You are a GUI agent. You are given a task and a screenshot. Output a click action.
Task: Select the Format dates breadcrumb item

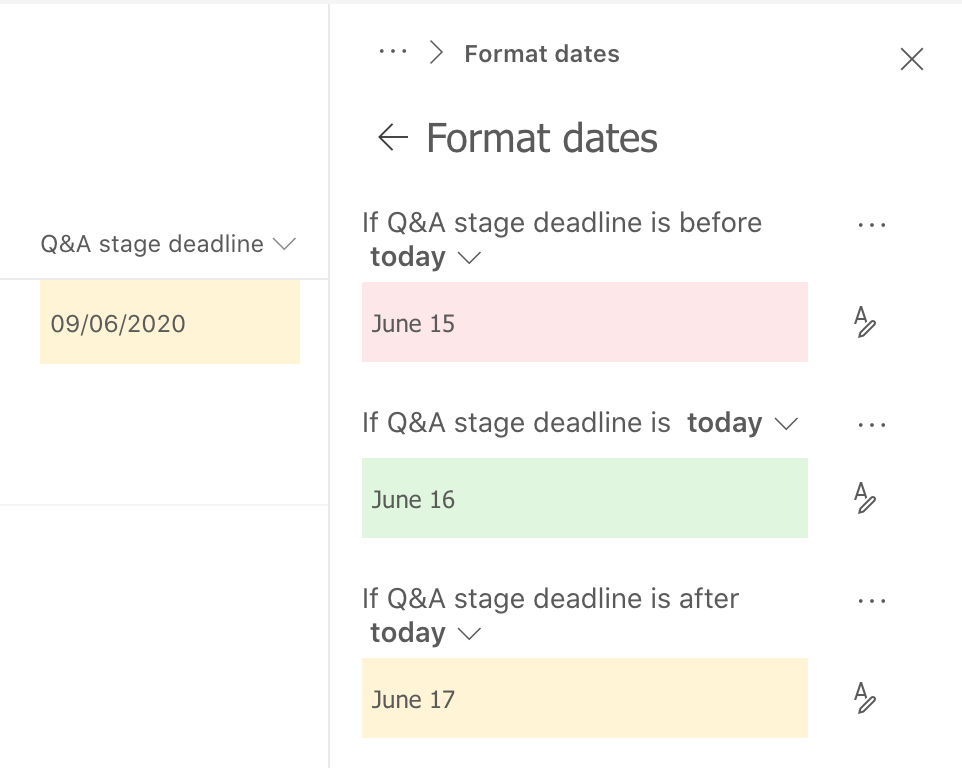[x=542, y=54]
